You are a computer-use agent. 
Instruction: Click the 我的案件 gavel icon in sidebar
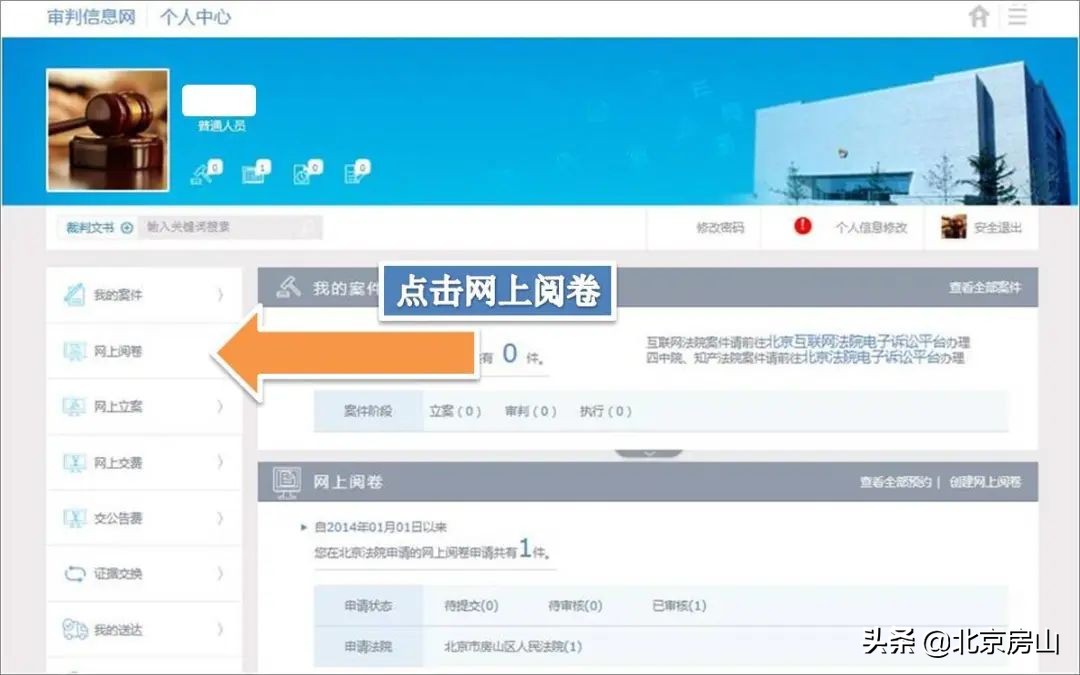tap(73, 293)
